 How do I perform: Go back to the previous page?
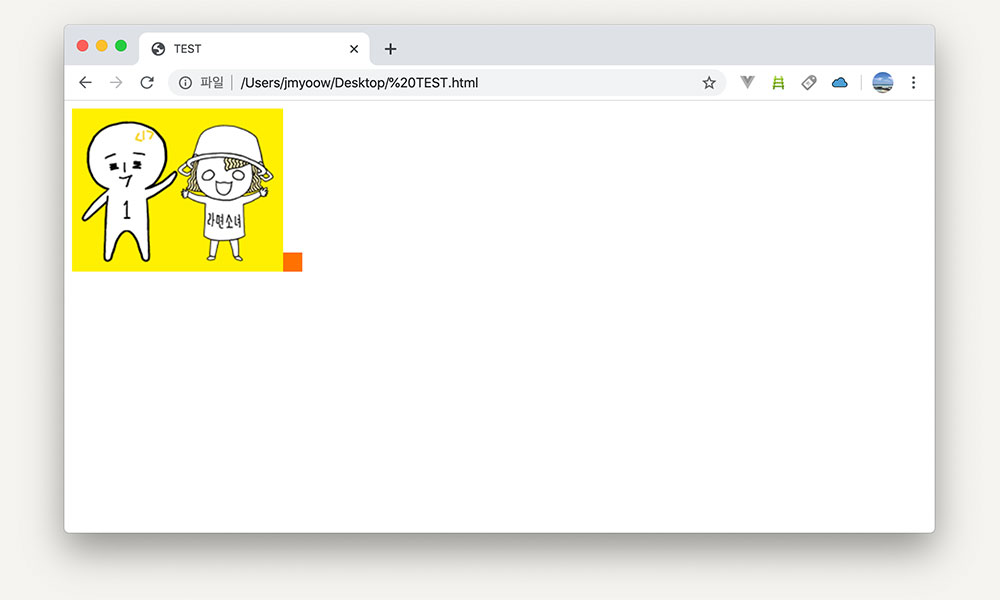[85, 82]
